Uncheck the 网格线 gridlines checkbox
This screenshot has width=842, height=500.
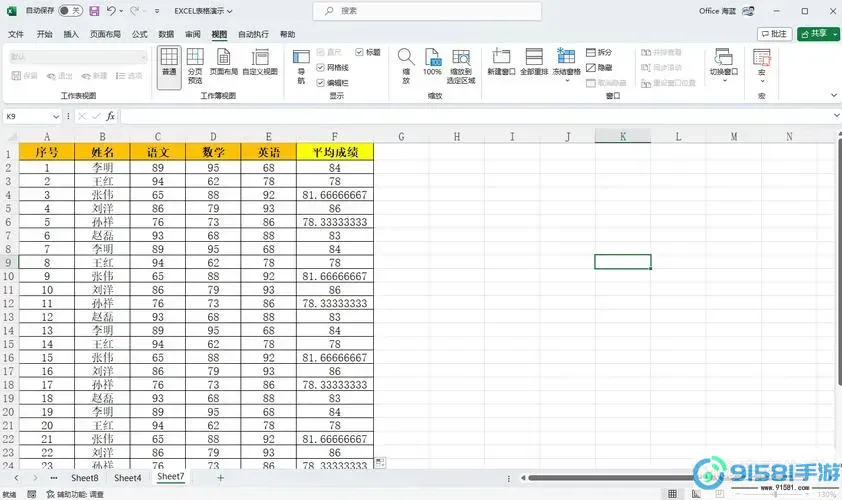click(x=320, y=67)
